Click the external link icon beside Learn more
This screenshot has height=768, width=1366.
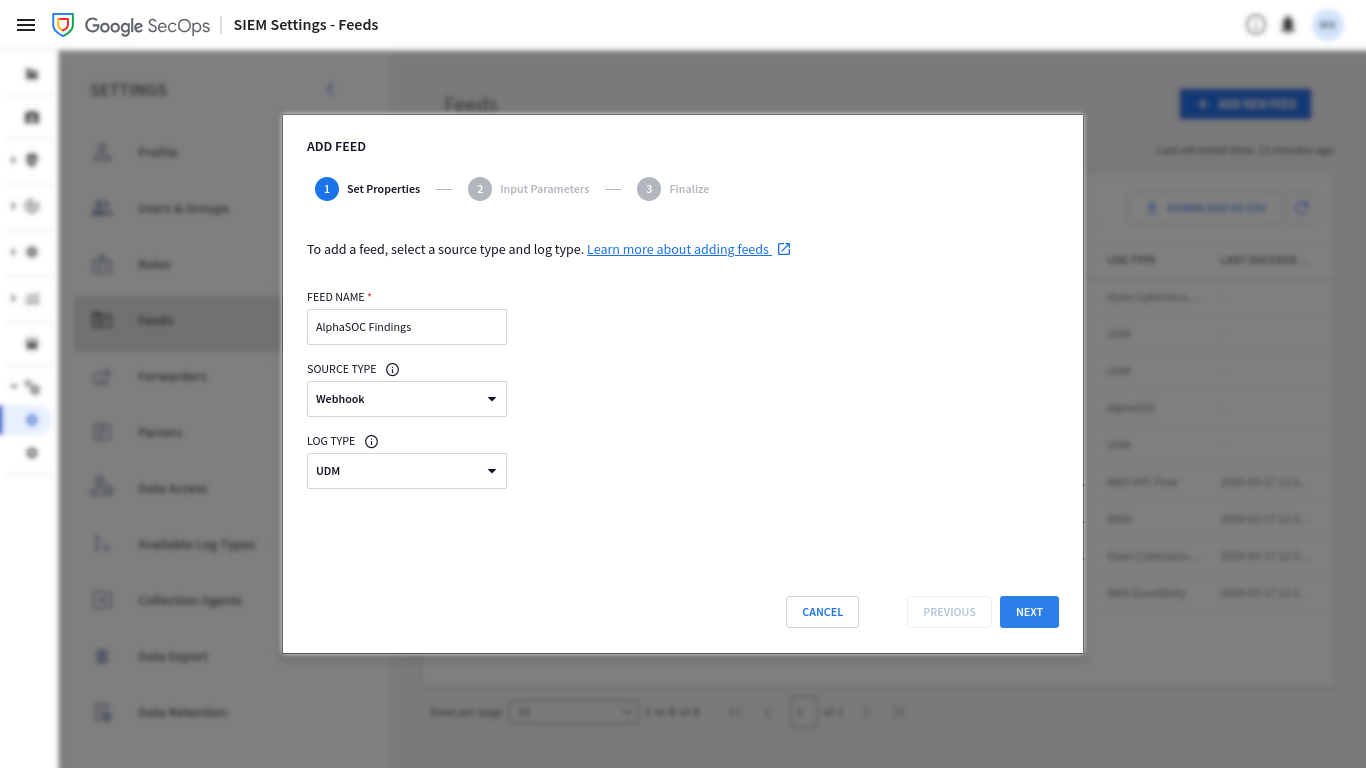tap(783, 248)
